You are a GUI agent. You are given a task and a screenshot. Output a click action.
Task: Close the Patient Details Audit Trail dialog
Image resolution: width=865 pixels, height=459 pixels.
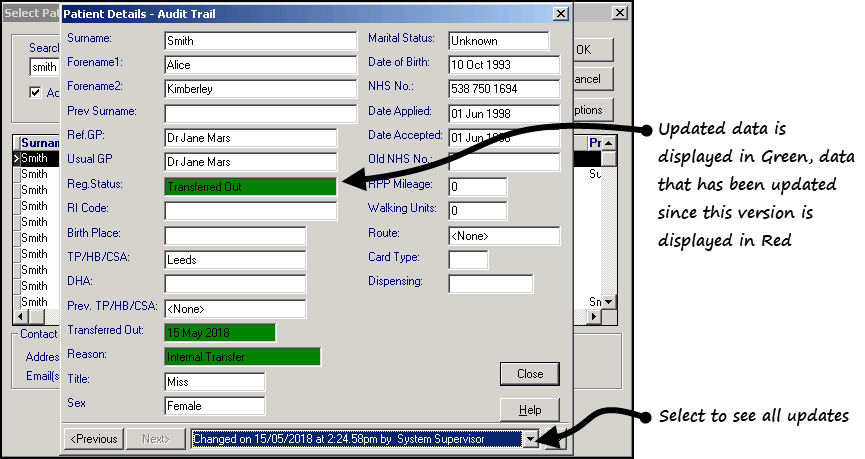click(x=561, y=14)
